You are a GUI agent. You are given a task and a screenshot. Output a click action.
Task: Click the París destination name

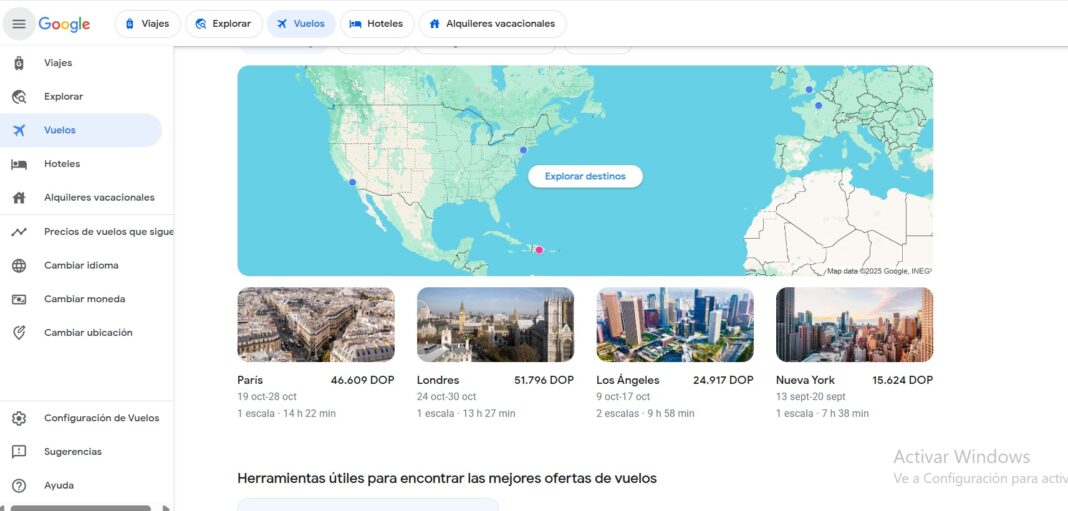[x=250, y=380]
